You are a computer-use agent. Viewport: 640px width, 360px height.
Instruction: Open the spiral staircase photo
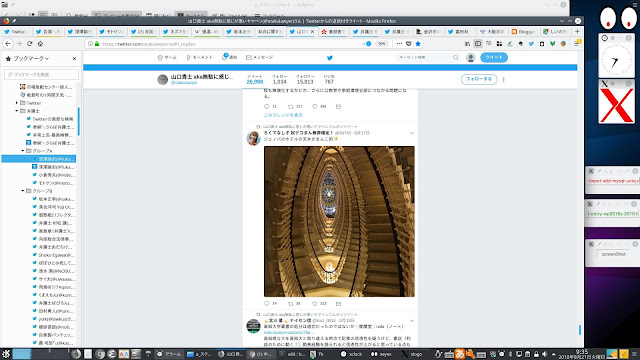coord(339,221)
